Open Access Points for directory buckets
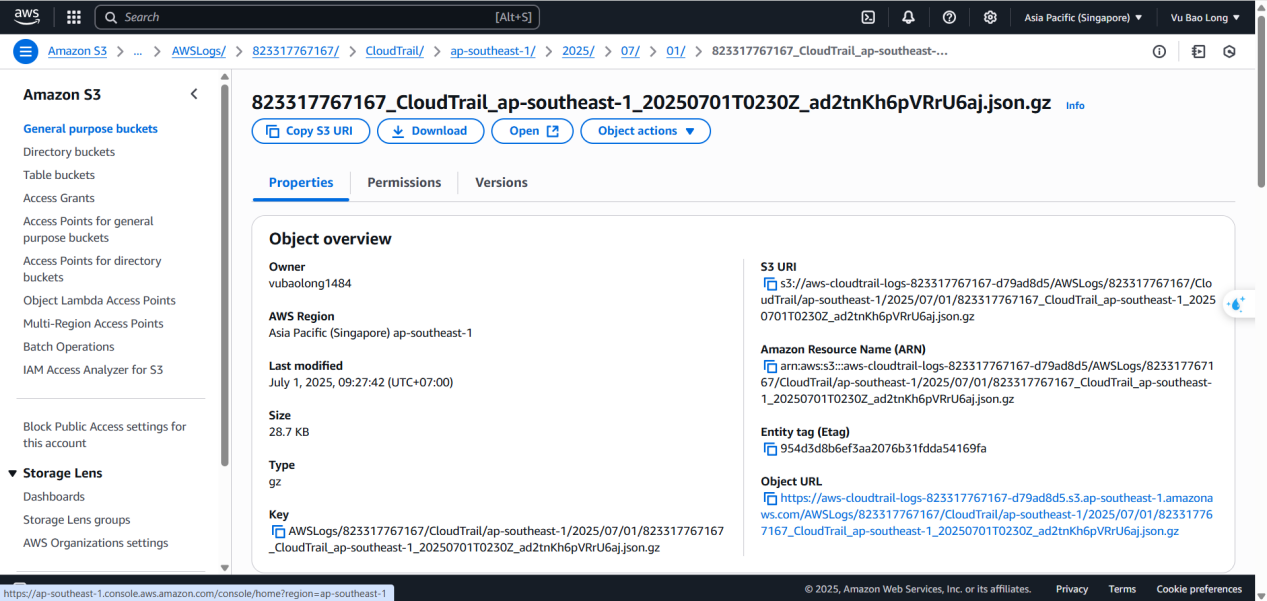The width and height of the screenshot is (1267, 601). point(92,269)
